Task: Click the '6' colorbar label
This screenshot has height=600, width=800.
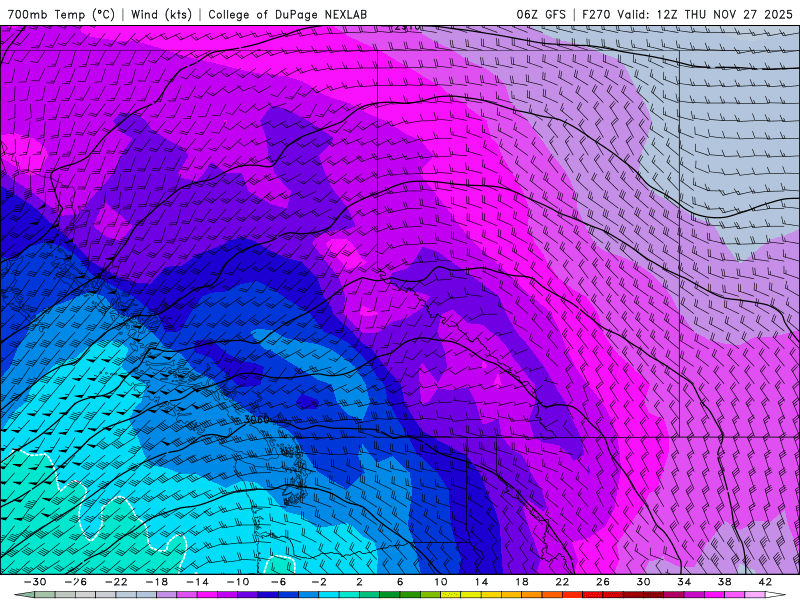Action: click(400, 582)
